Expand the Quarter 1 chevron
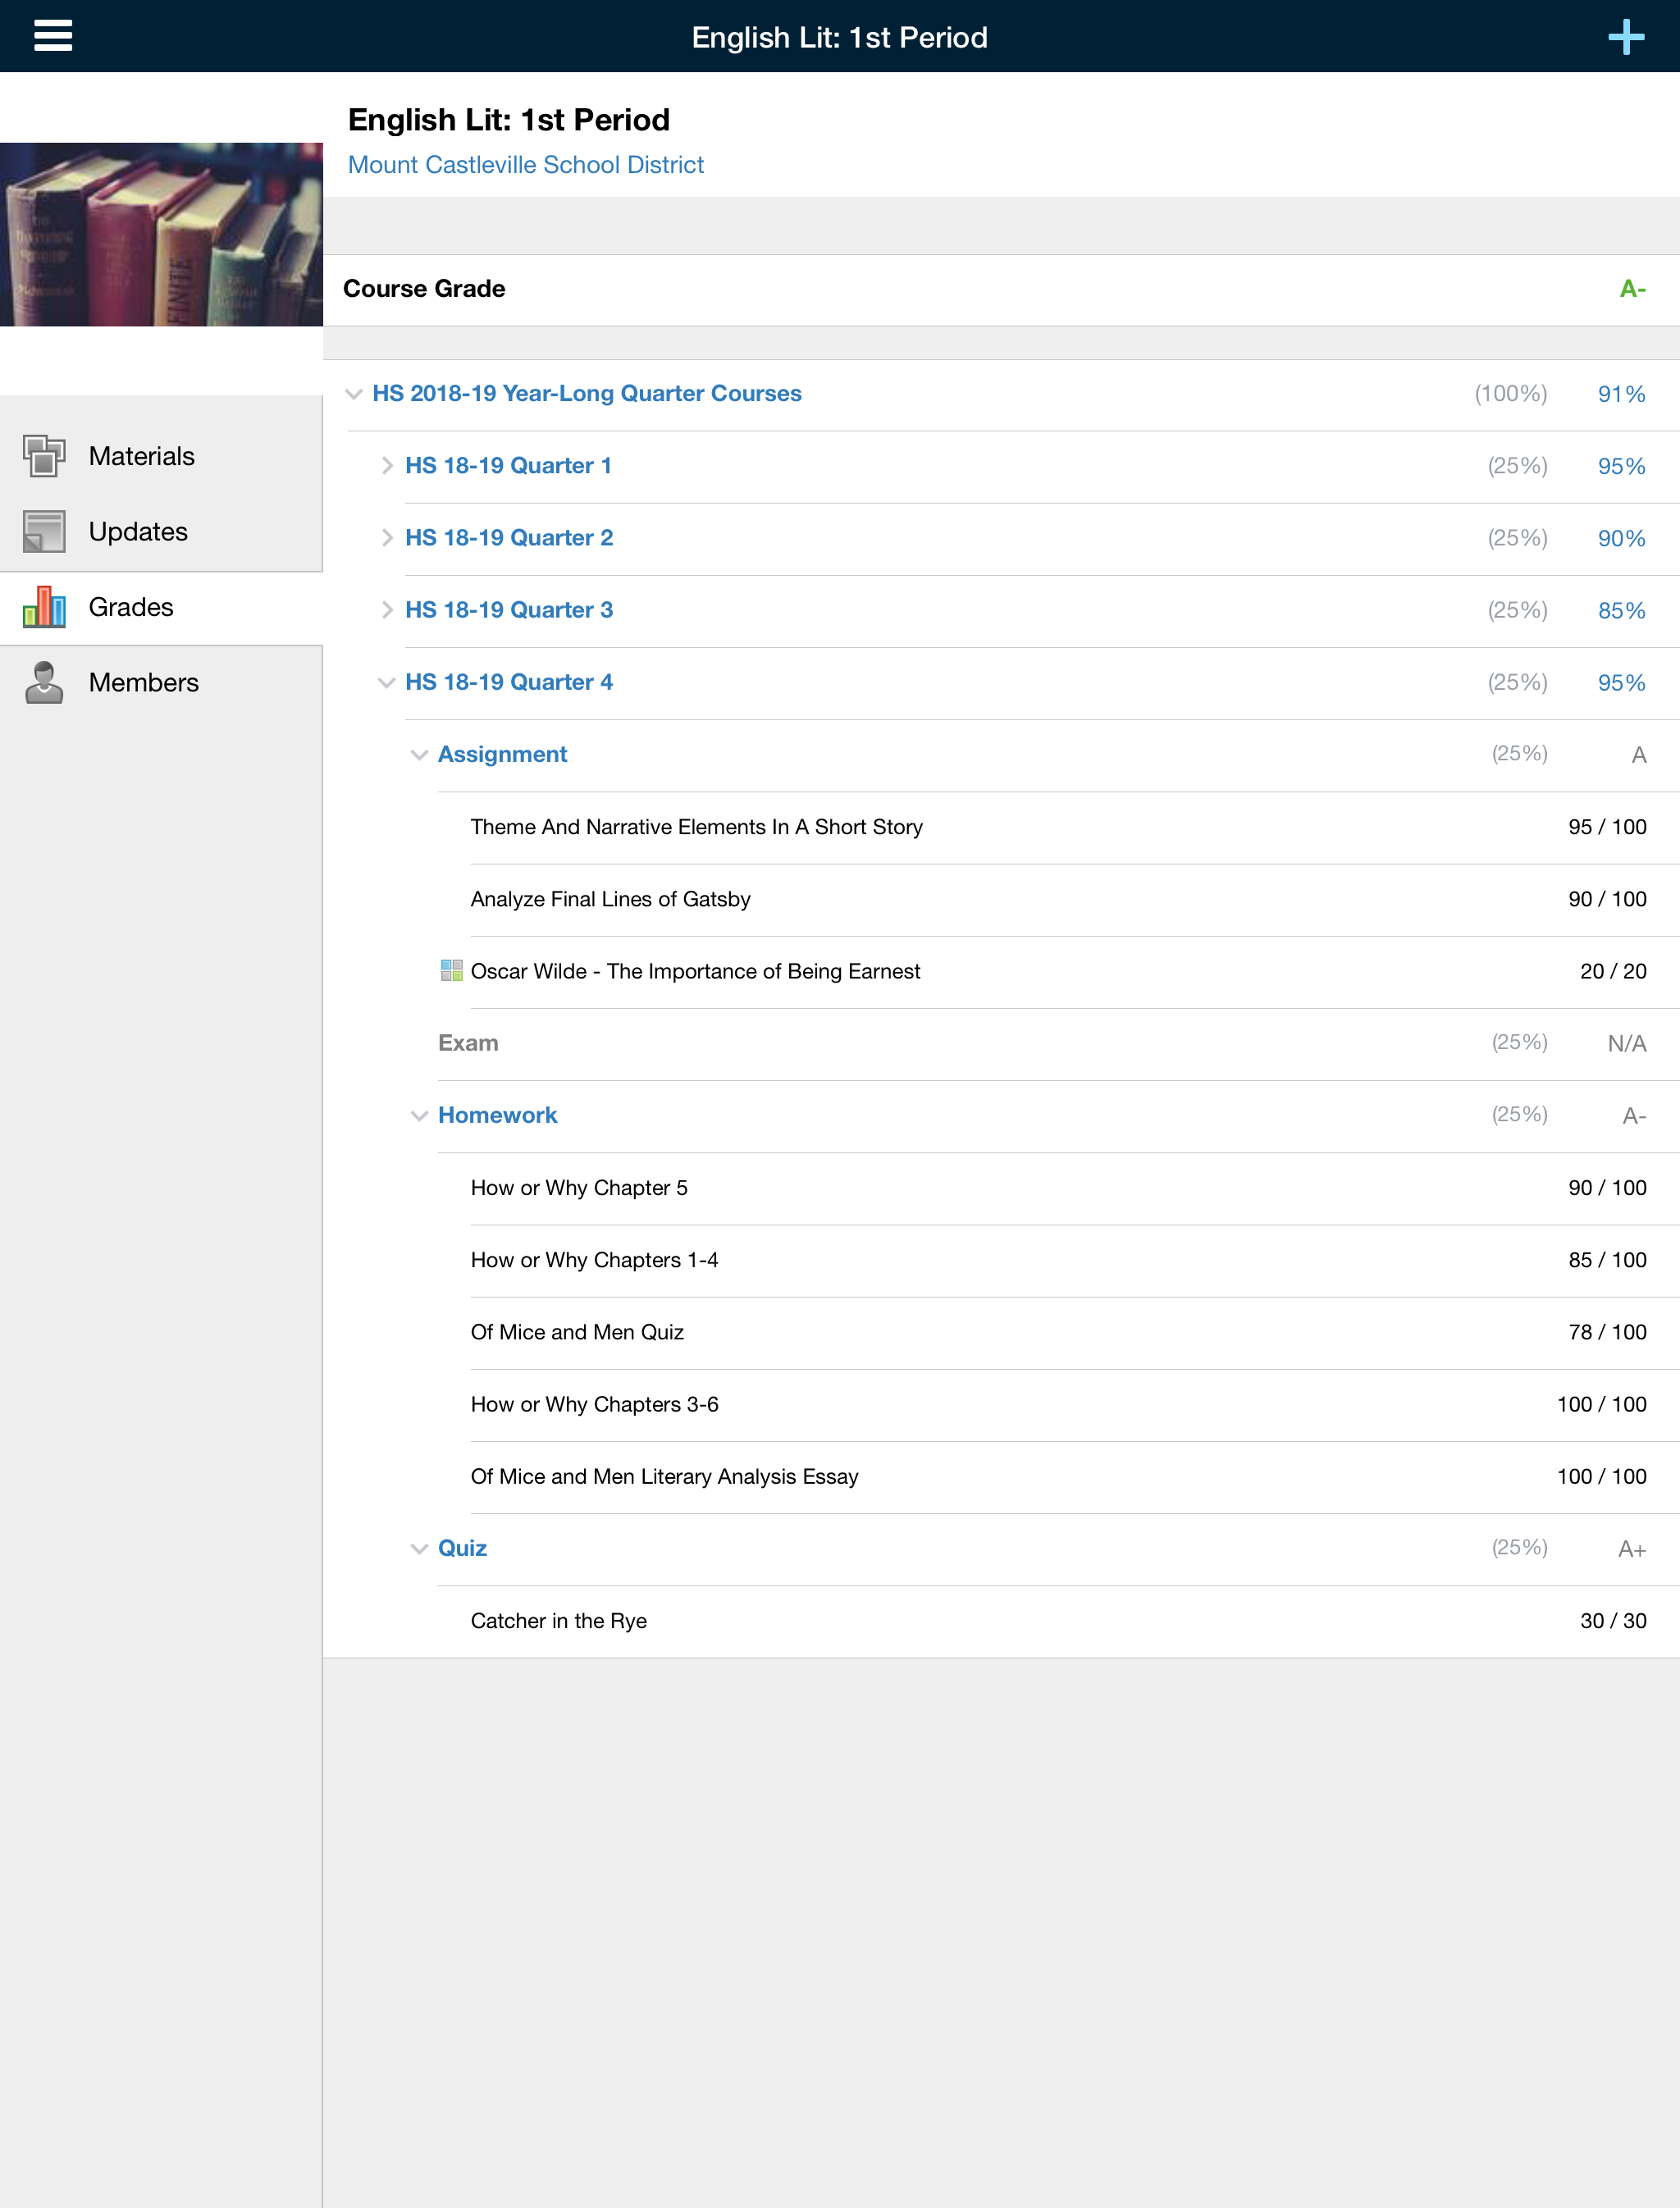 pos(387,466)
